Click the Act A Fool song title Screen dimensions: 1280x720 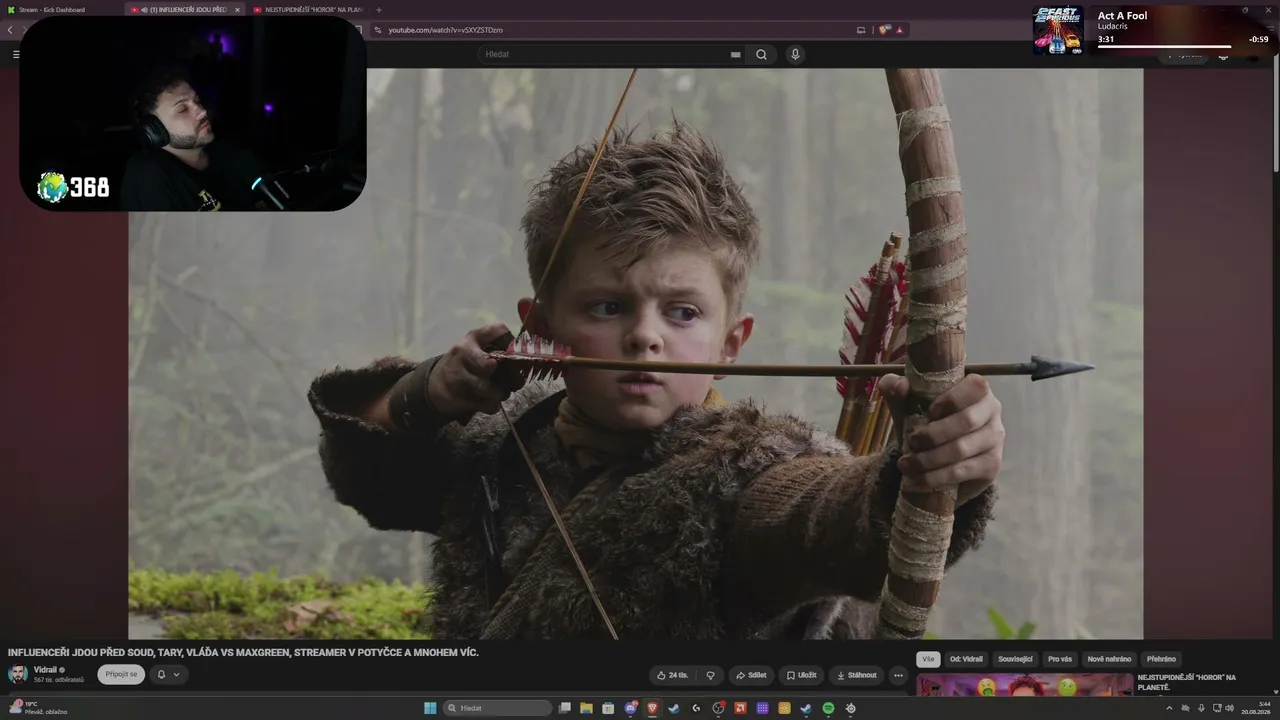pyautogui.click(x=1122, y=16)
